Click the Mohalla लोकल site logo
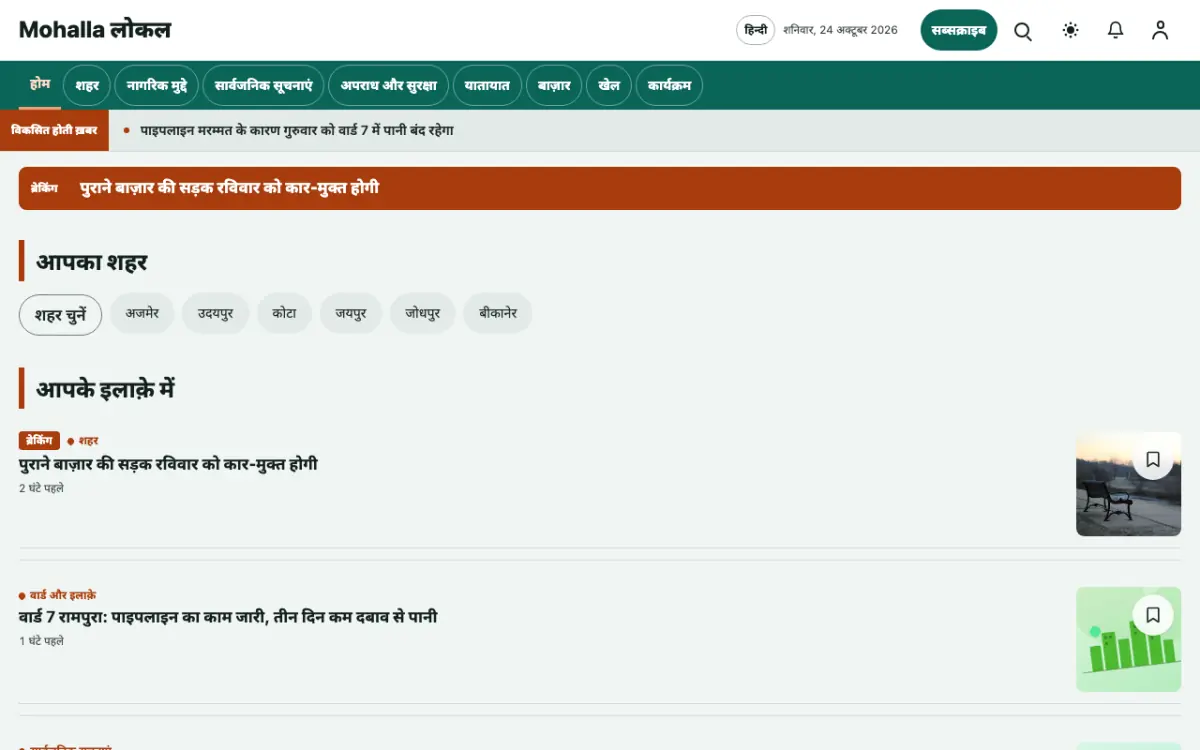 coord(95,30)
